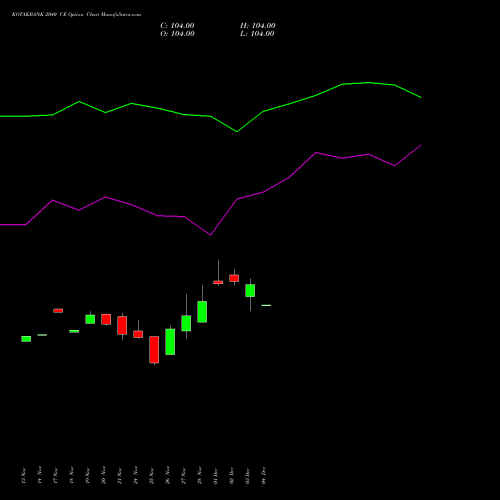Click the 17 Nov date label
The height and width of the screenshot is (500, 500).
56,475
